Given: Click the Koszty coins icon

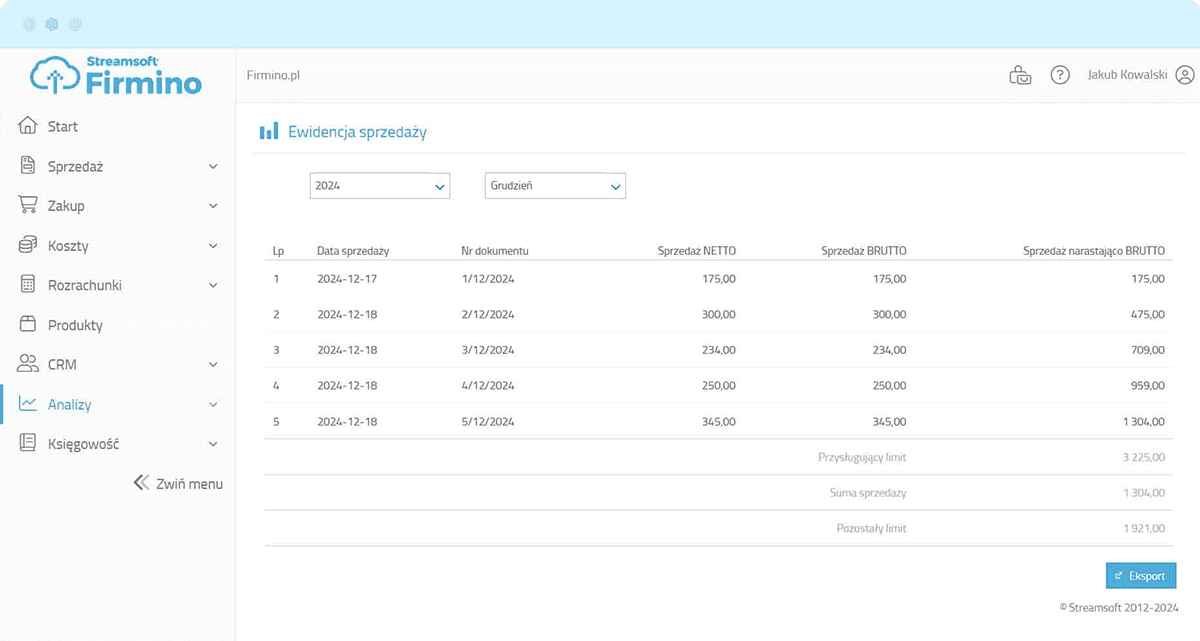Looking at the screenshot, I should [x=28, y=245].
